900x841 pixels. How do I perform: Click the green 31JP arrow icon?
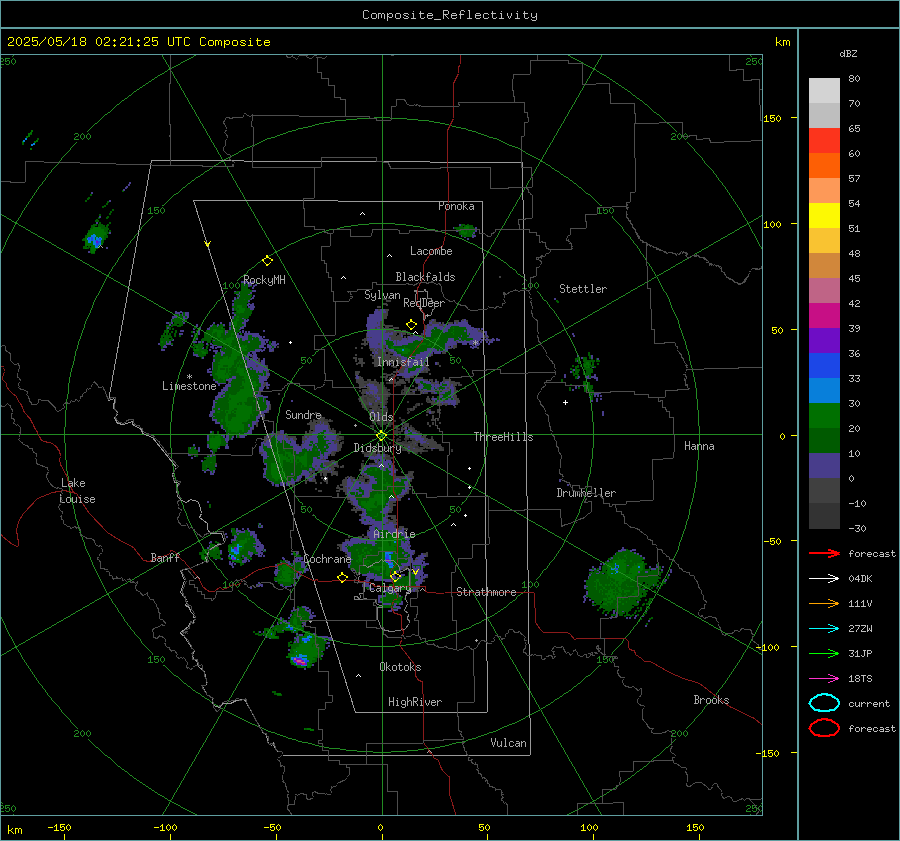[824, 653]
